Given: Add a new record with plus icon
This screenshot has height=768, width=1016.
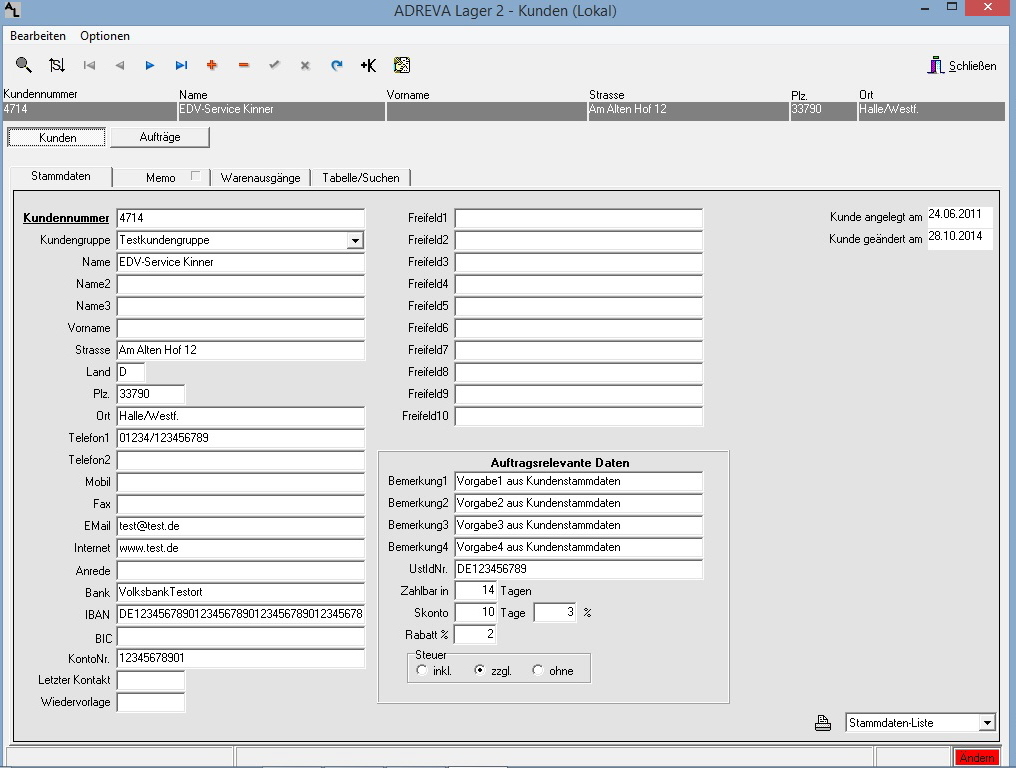Looking at the screenshot, I should (x=211, y=65).
